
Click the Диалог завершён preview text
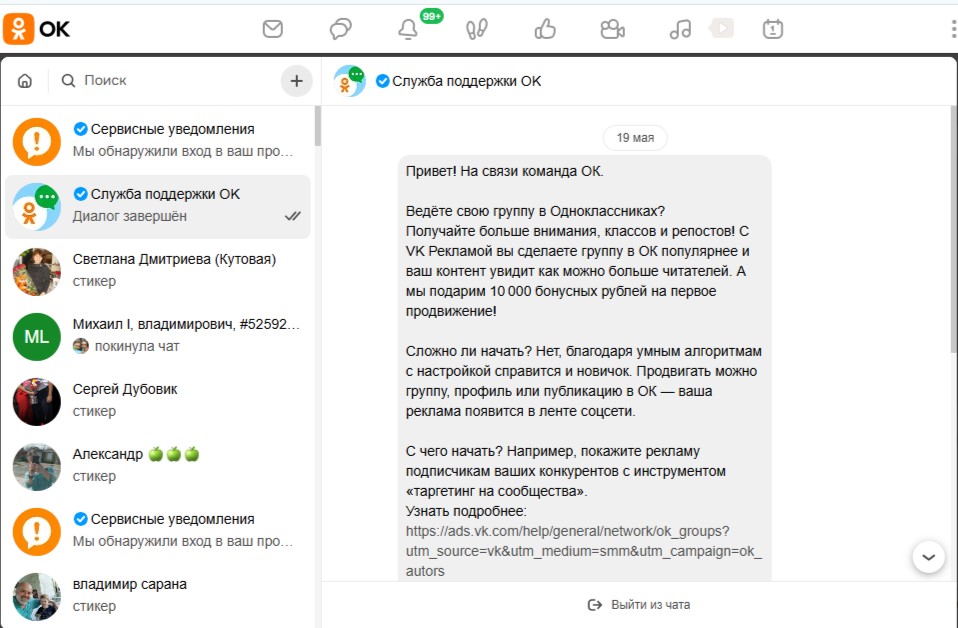130,216
